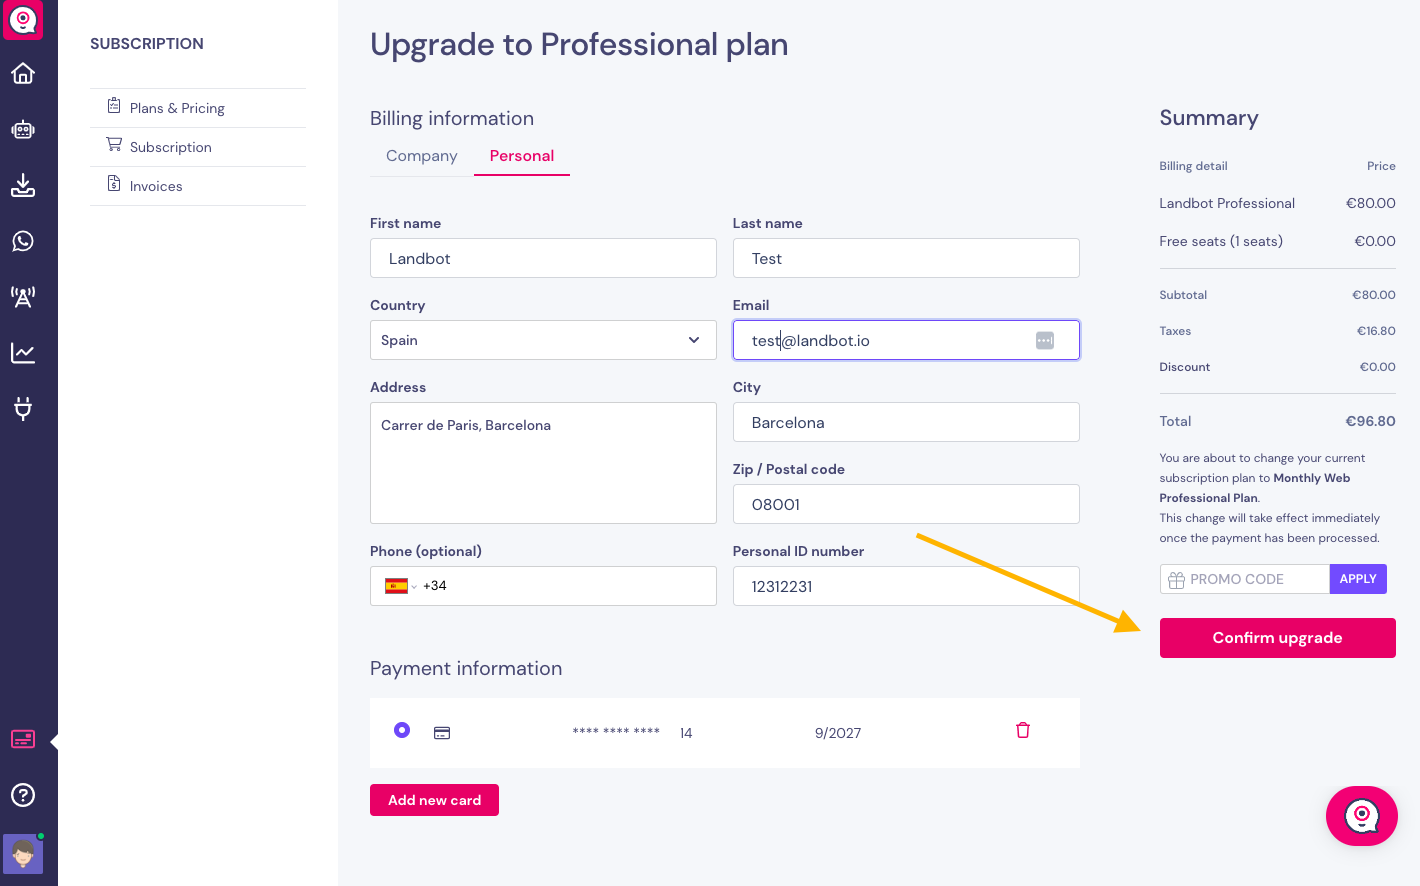1420x886 pixels.
Task: Open the broadcast campaigns antenna icon
Action: point(23,297)
